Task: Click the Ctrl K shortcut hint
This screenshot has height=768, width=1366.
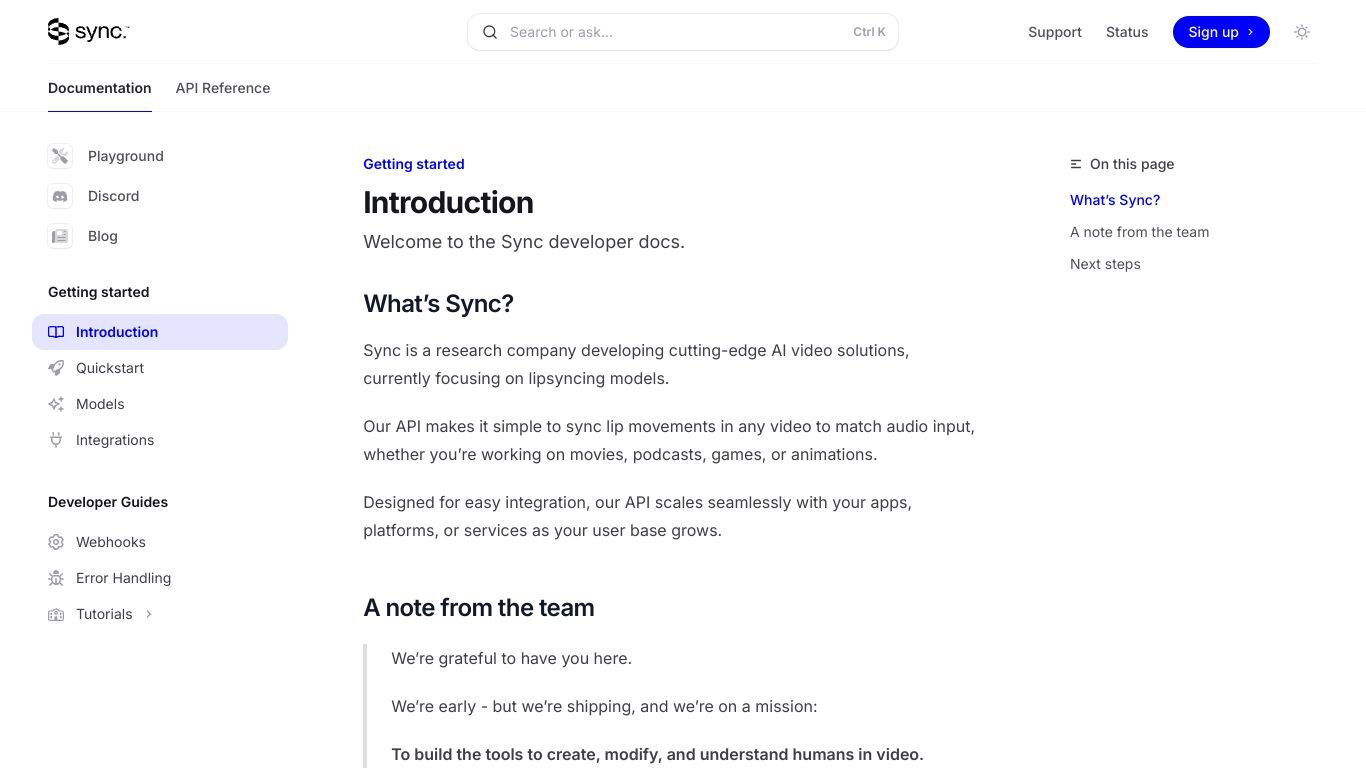Action: click(869, 32)
